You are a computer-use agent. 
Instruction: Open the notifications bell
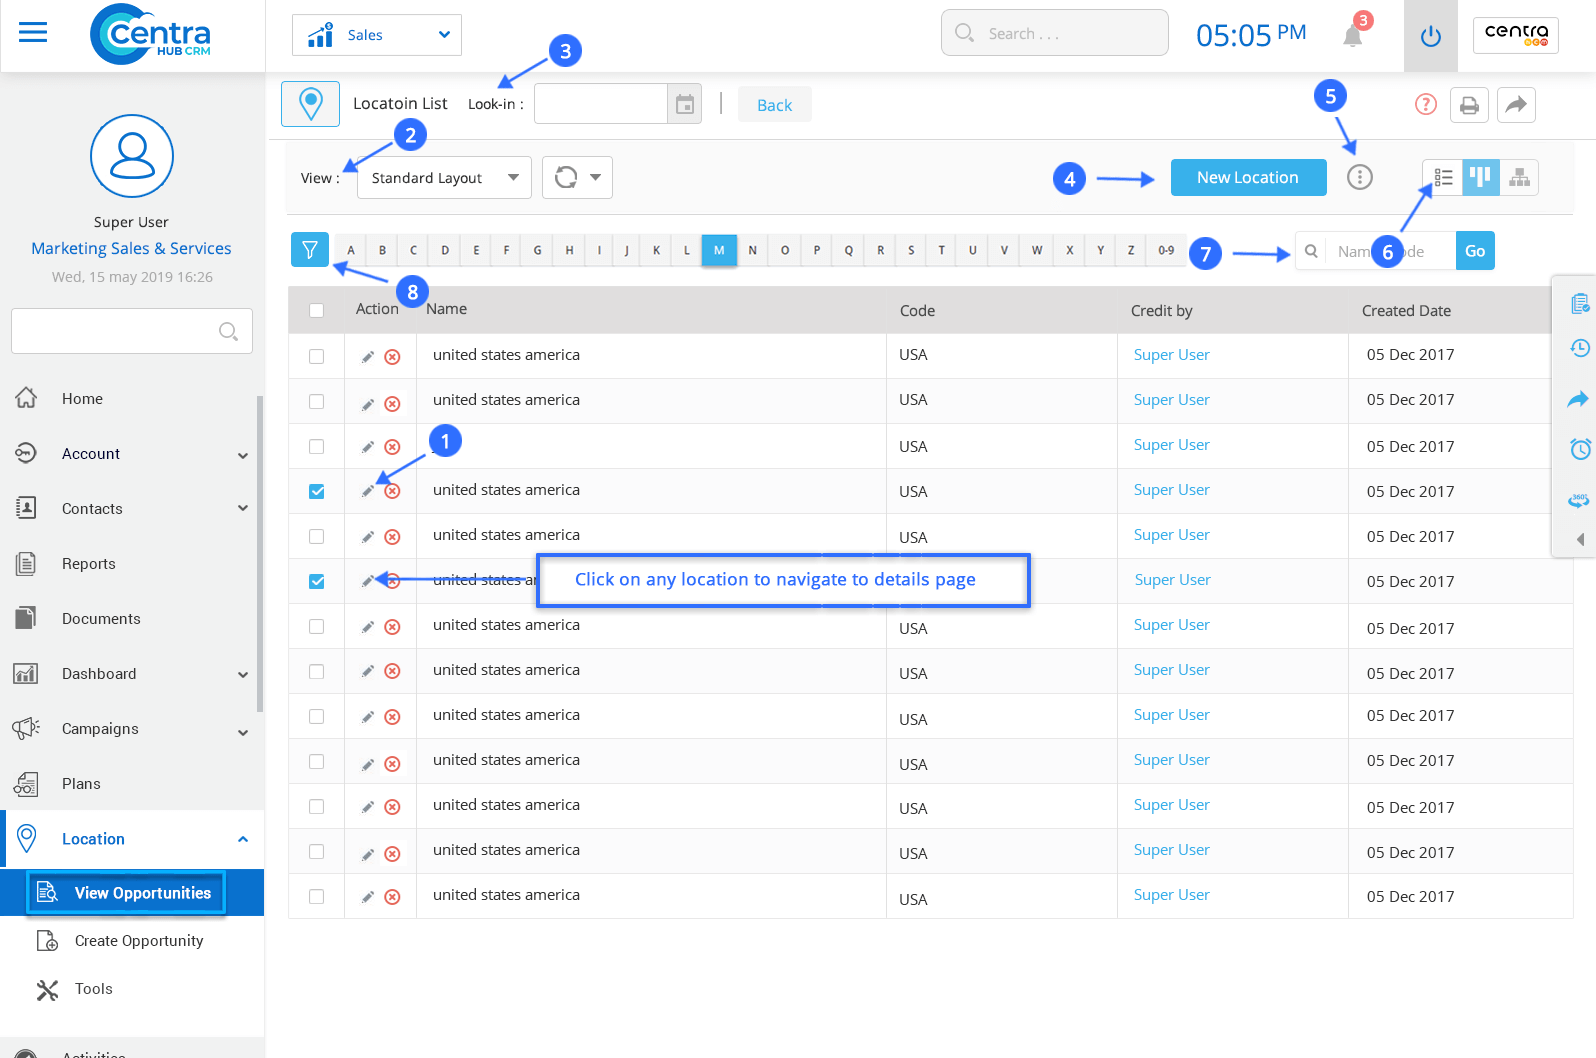click(1352, 35)
